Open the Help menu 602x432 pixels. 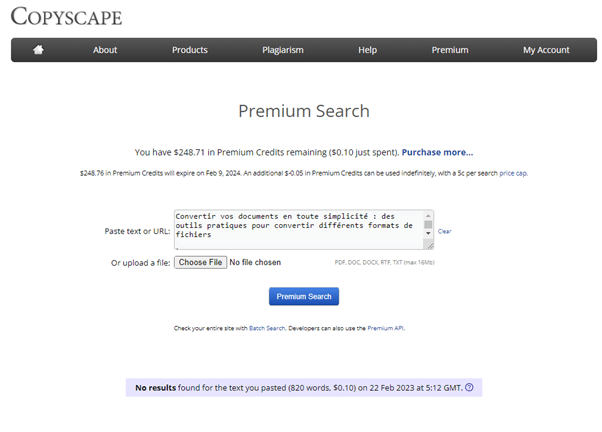367,50
